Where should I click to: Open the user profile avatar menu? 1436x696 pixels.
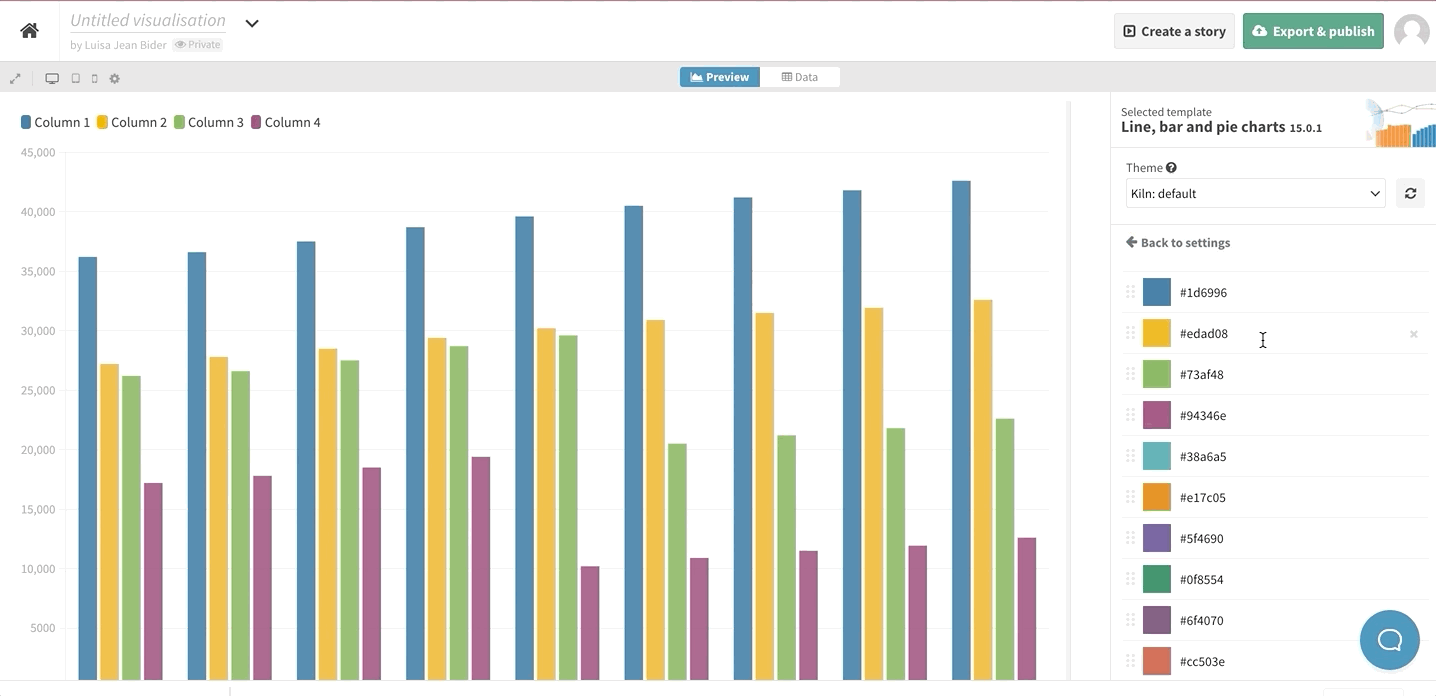pyautogui.click(x=1411, y=31)
